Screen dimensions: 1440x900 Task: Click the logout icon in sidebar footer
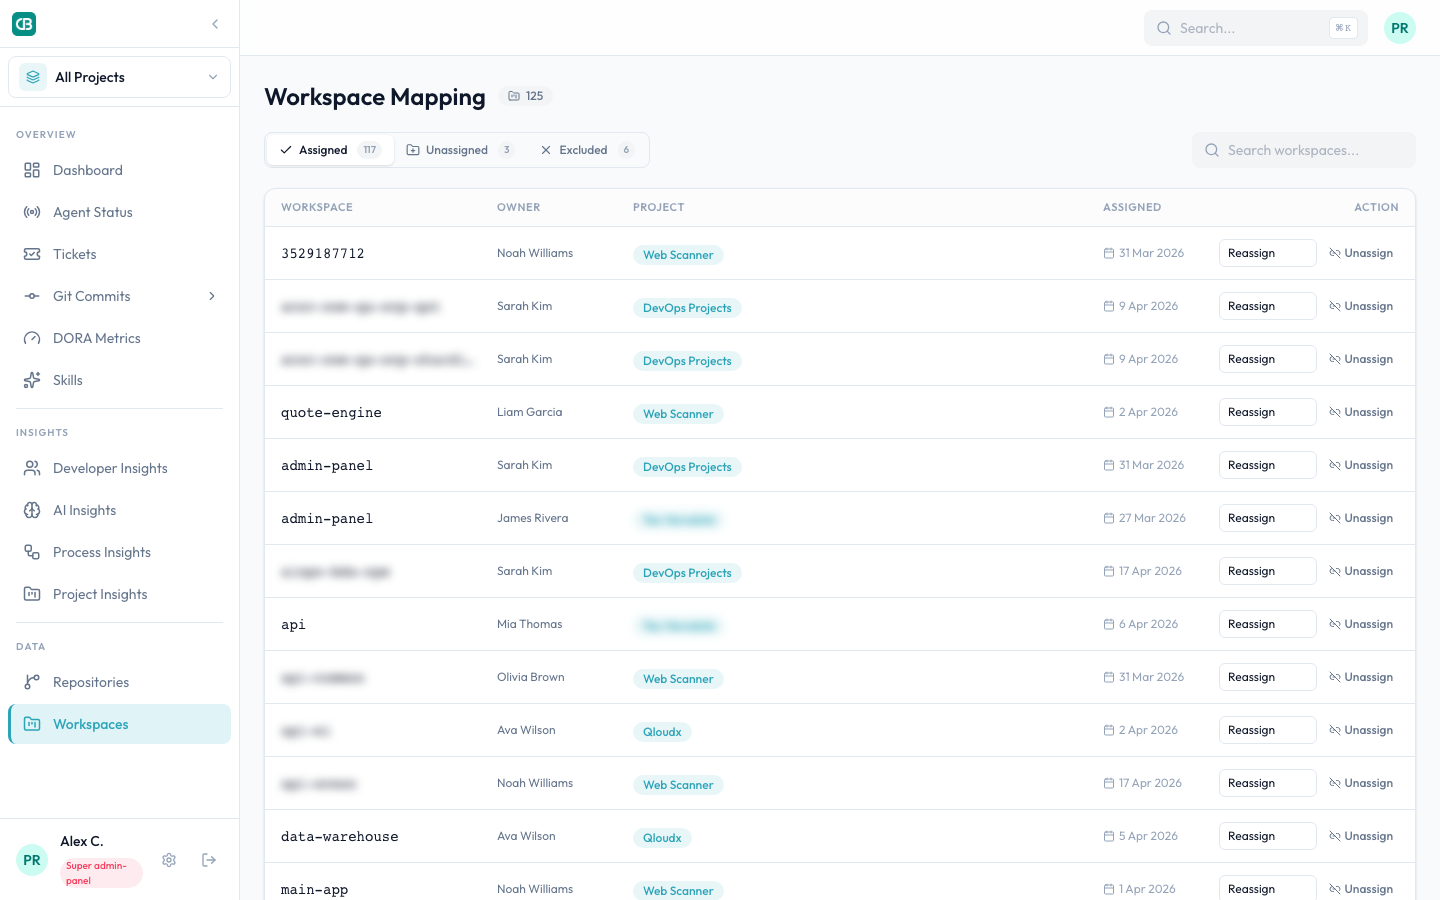(209, 860)
